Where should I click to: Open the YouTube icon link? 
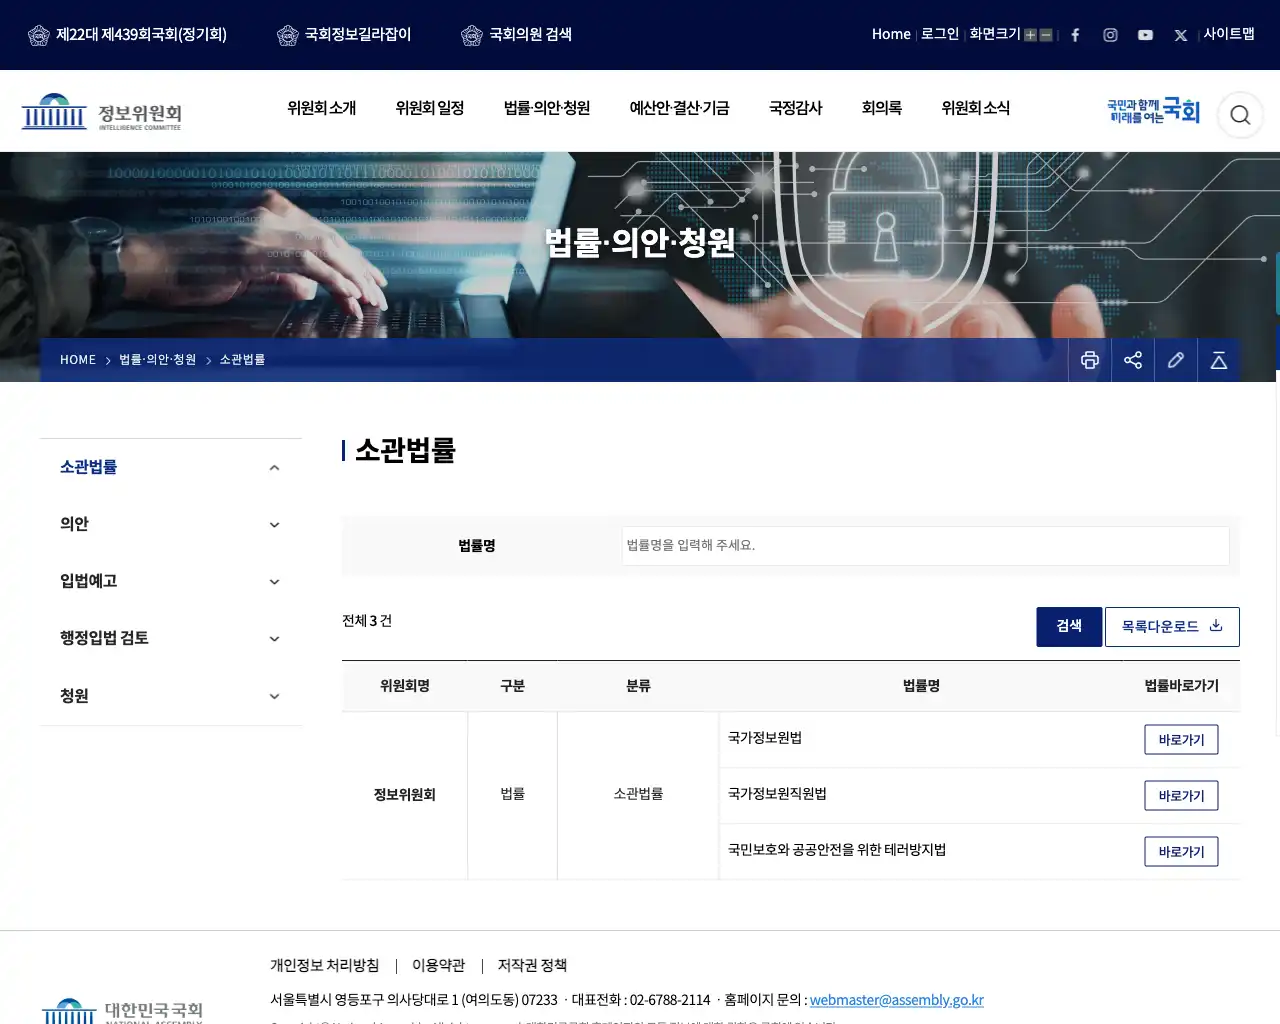[x=1145, y=35]
